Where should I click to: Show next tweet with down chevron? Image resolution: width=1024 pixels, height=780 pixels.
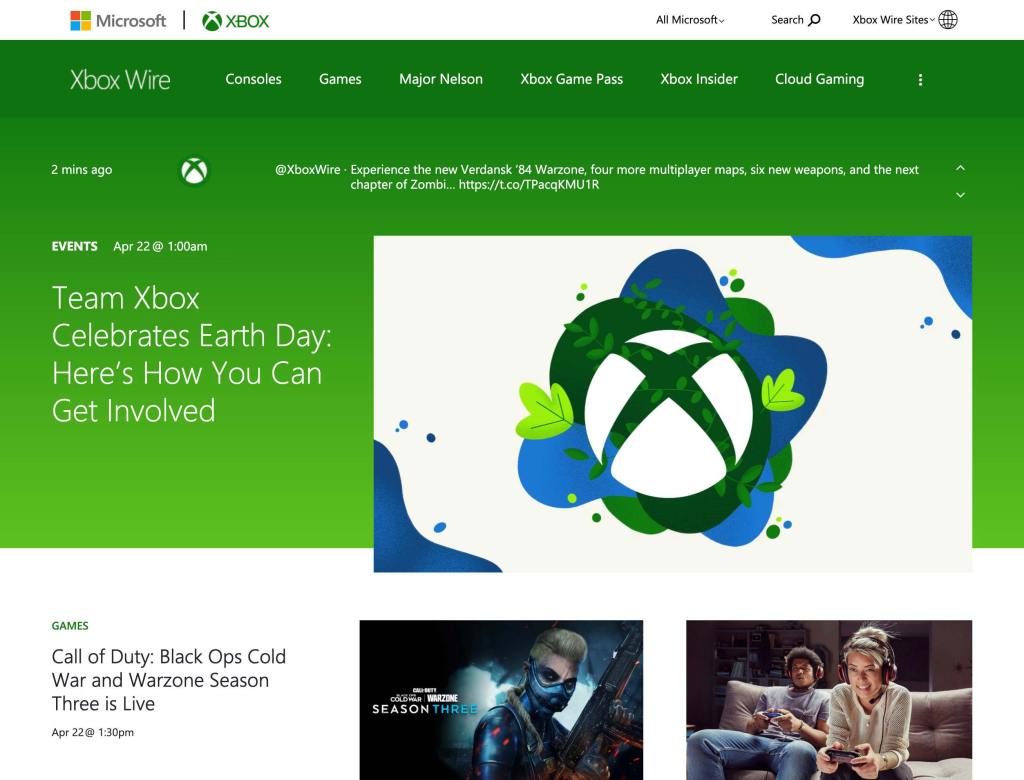click(x=960, y=195)
